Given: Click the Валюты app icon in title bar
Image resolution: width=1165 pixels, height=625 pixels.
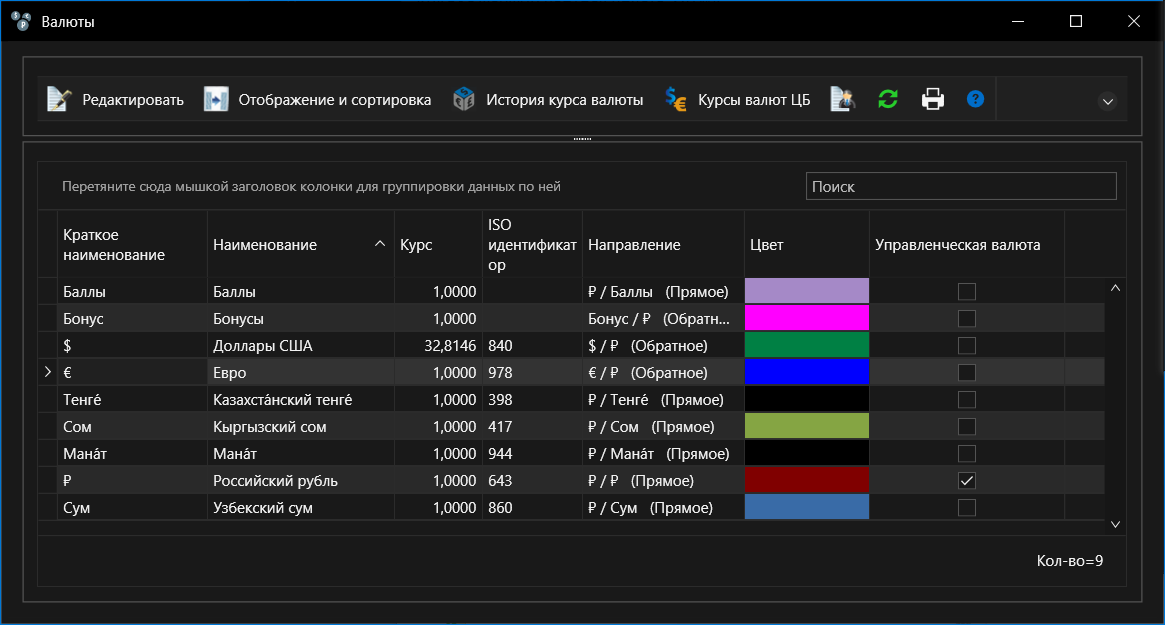Looking at the screenshot, I should [21, 21].
